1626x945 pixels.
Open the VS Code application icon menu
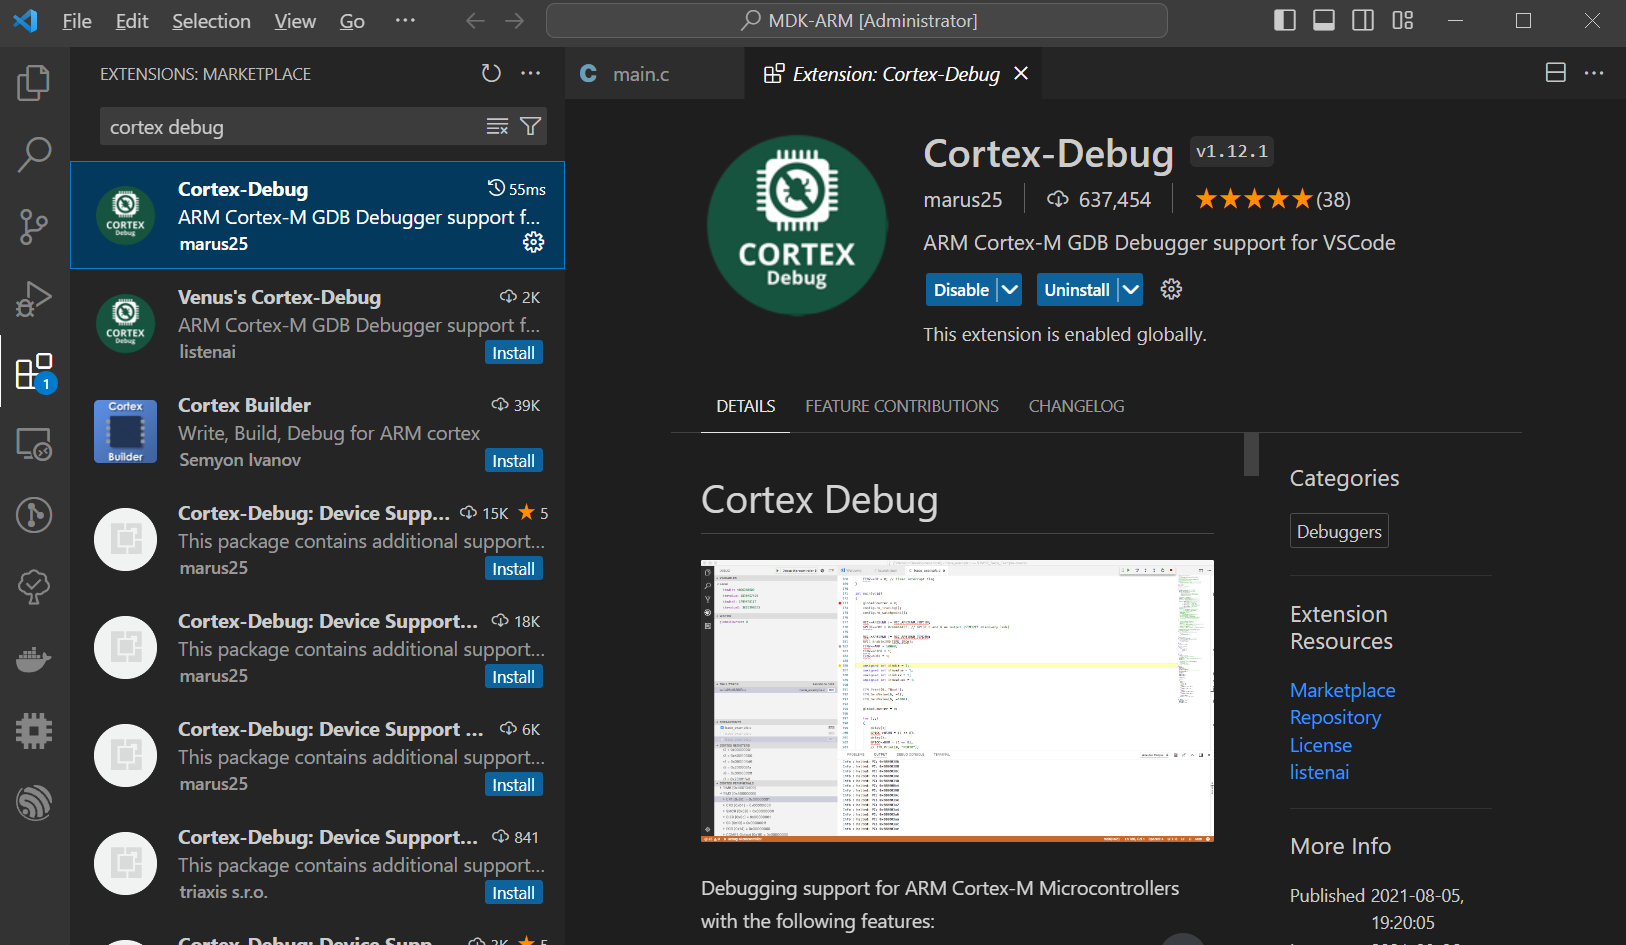[25, 21]
